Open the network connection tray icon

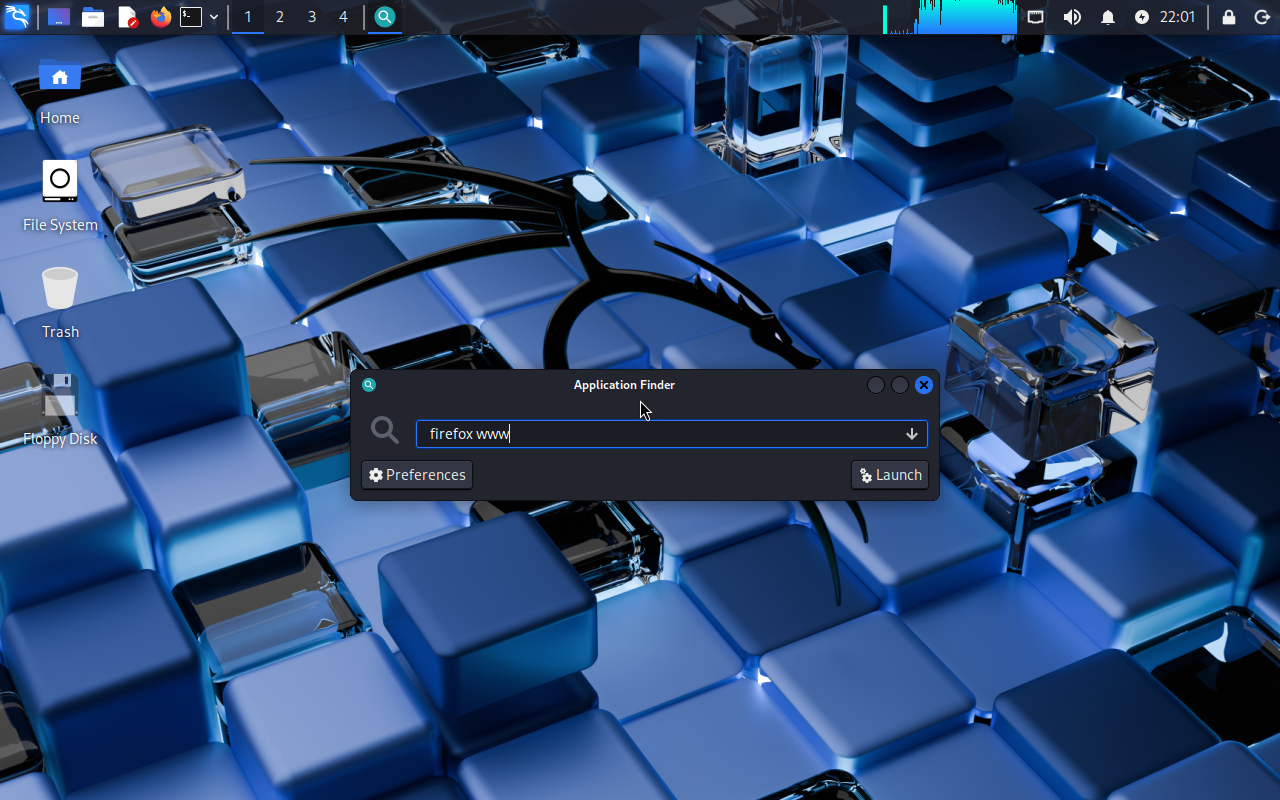pos(1036,17)
